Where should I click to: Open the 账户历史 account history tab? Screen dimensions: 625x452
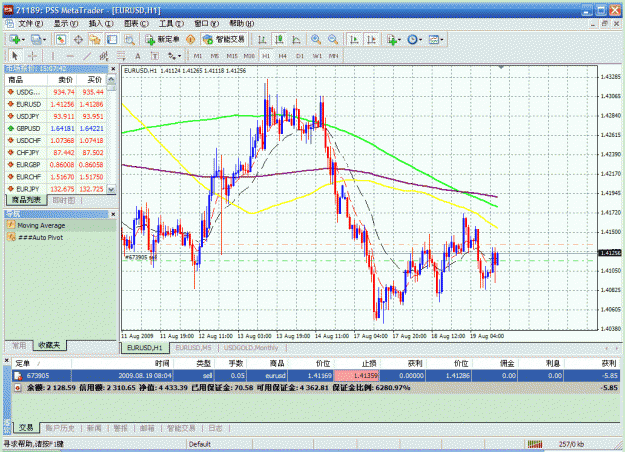click(x=60, y=428)
